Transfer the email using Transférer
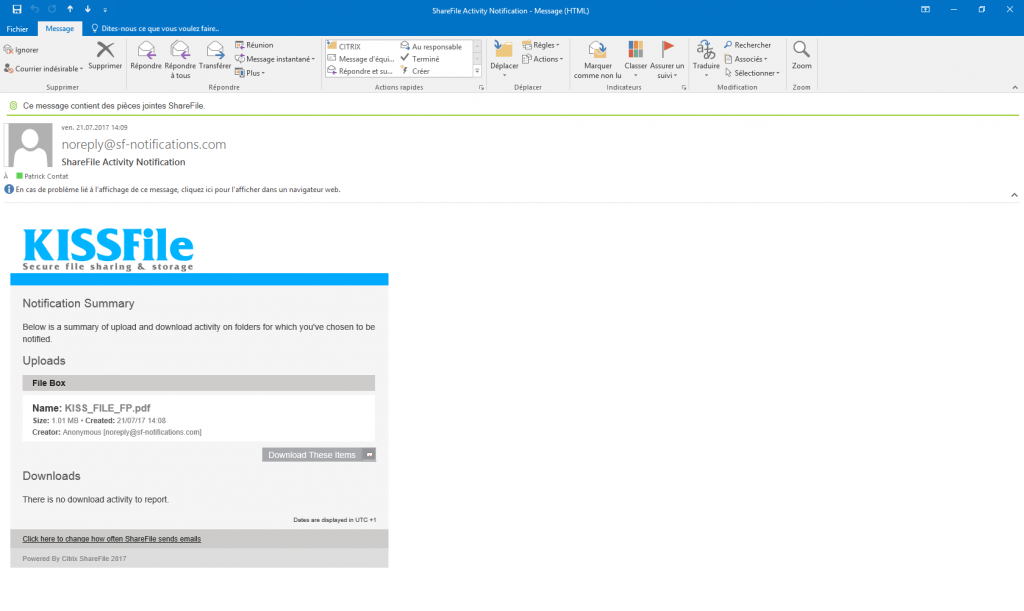Viewport: 1024px width, 611px height. click(x=217, y=58)
